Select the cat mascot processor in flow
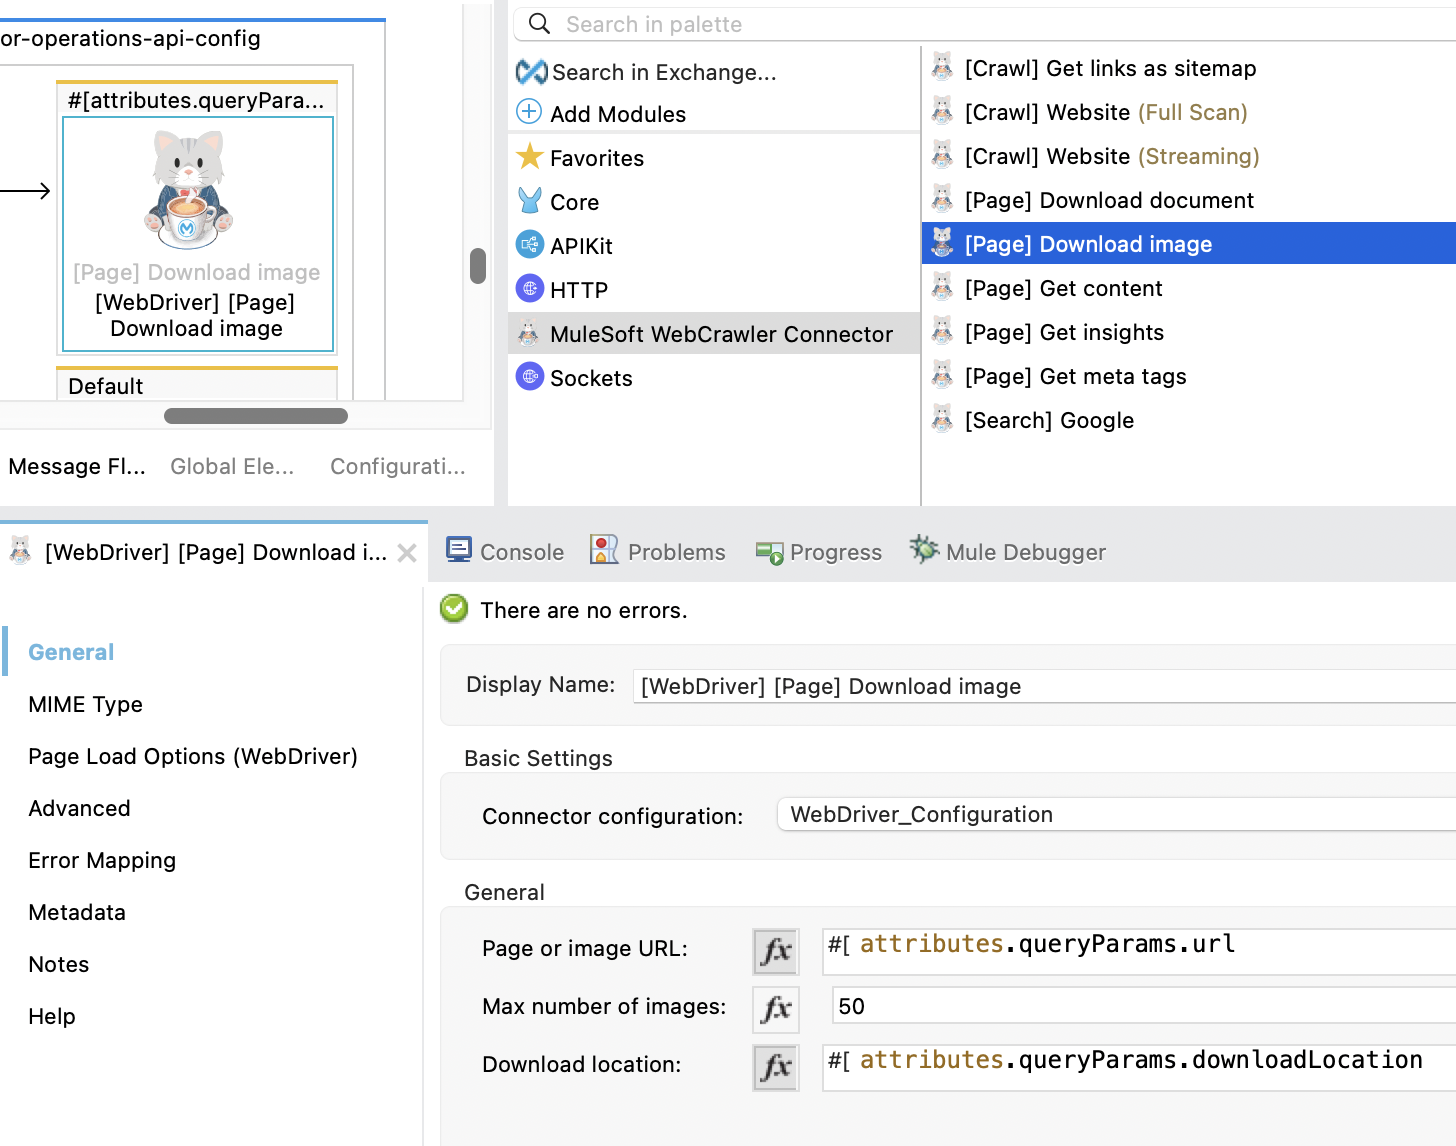The image size is (1456, 1146). pos(197,234)
